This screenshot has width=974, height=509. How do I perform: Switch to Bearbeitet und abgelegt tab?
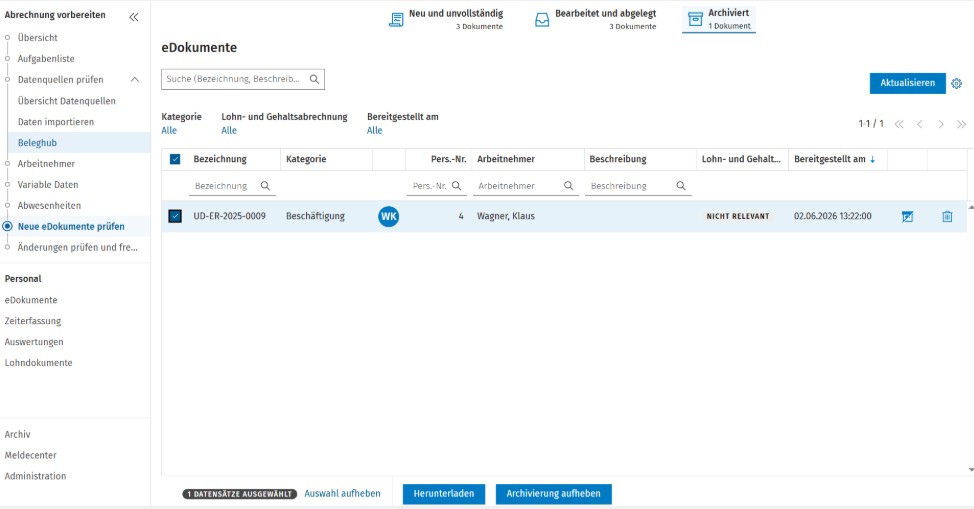tap(596, 19)
